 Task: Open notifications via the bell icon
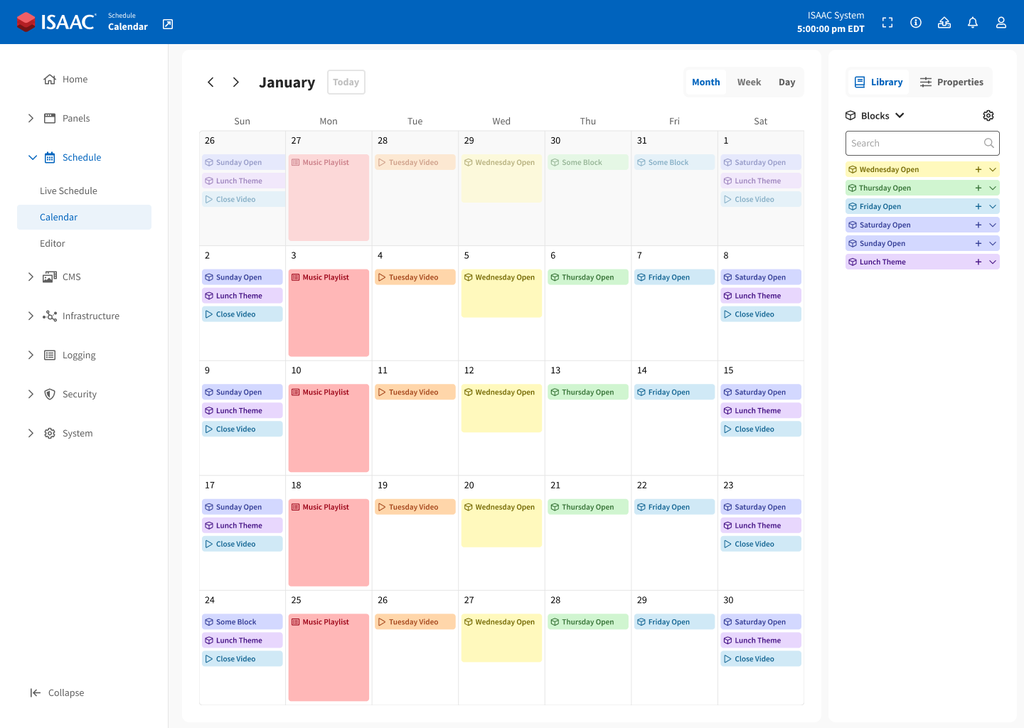click(x=972, y=21)
